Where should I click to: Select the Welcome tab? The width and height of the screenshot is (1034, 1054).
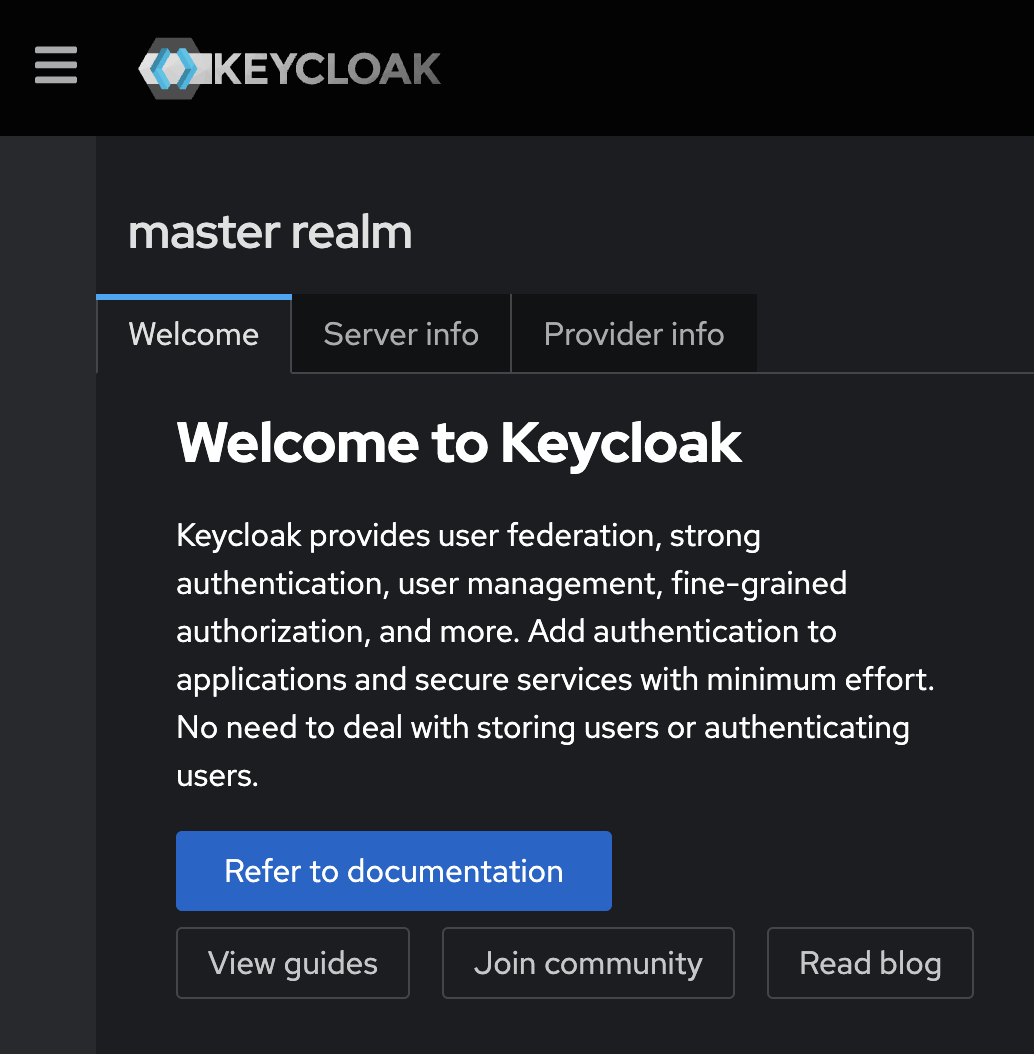pos(193,333)
